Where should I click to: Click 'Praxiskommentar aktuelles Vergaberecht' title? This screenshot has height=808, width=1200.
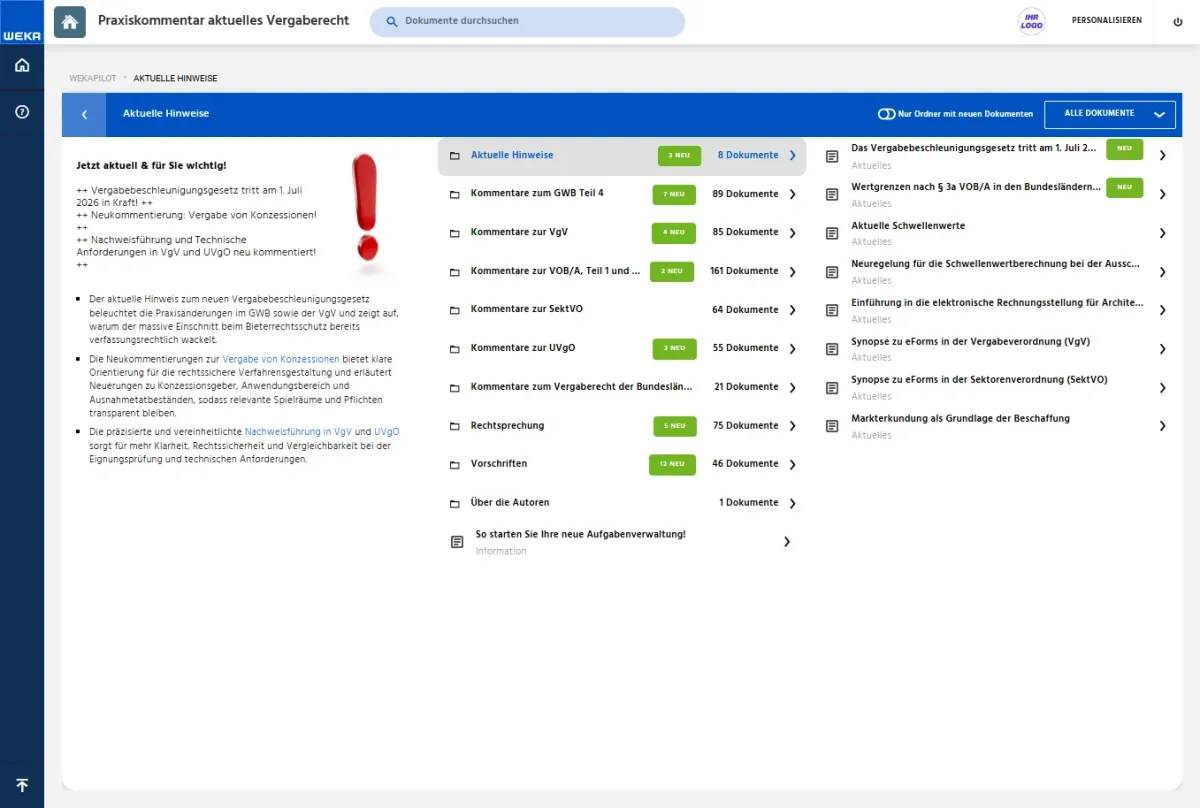click(x=224, y=20)
